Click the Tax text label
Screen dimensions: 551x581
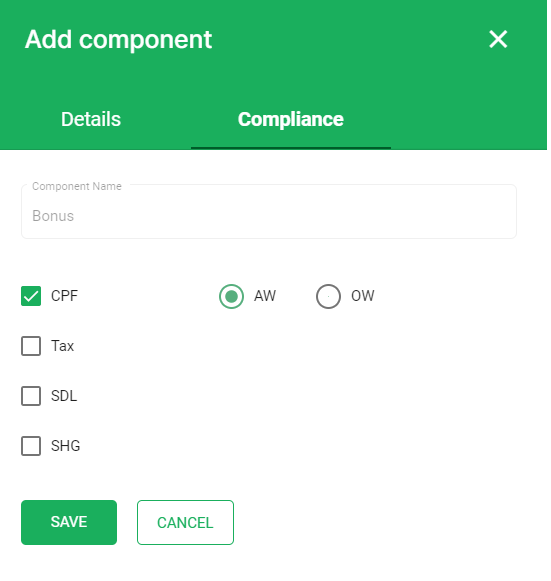[63, 346]
